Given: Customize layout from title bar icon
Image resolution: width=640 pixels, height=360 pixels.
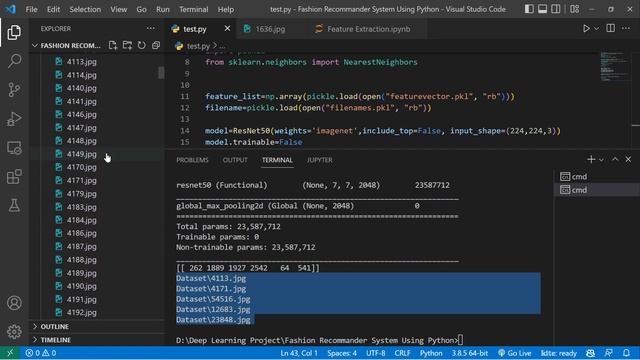Looking at the screenshot, I should click(x=575, y=9).
